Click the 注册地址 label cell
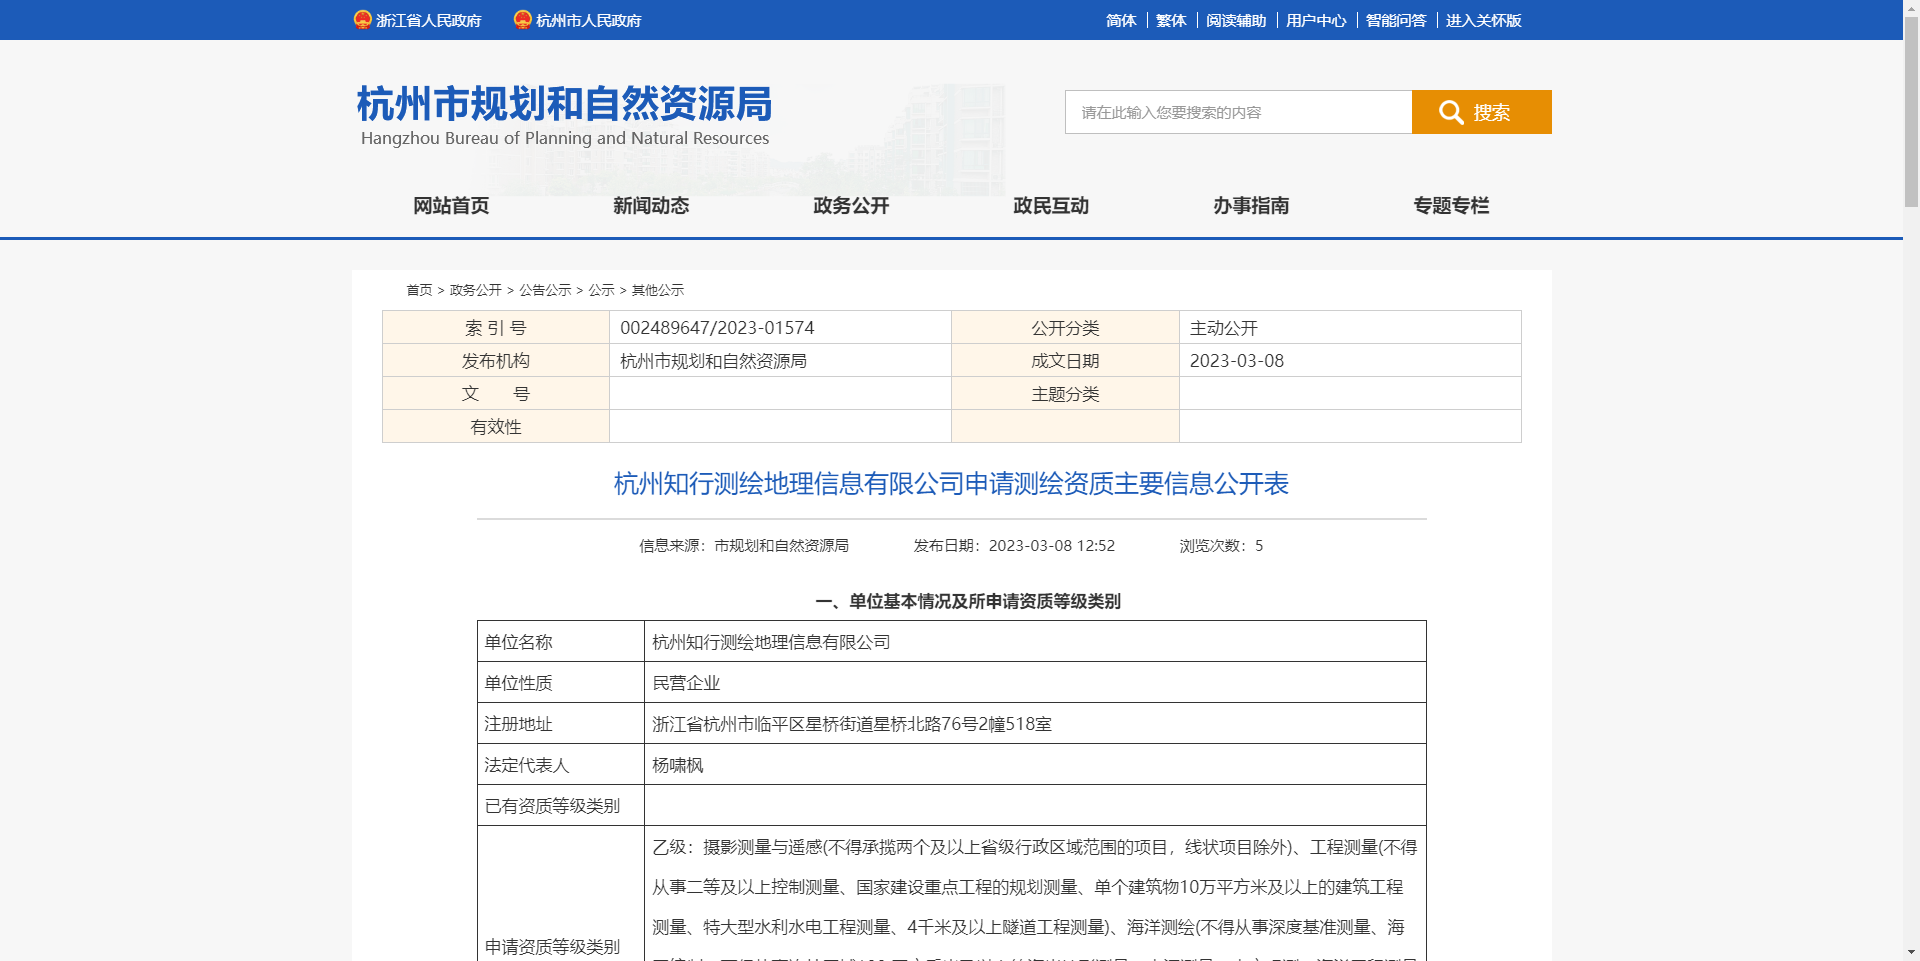This screenshot has height=961, width=1920. coord(561,724)
